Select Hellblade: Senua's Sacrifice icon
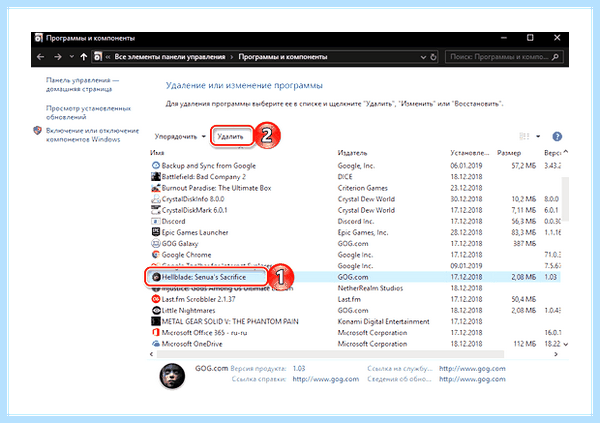The image size is (600, 423). (x=156, y=277)
